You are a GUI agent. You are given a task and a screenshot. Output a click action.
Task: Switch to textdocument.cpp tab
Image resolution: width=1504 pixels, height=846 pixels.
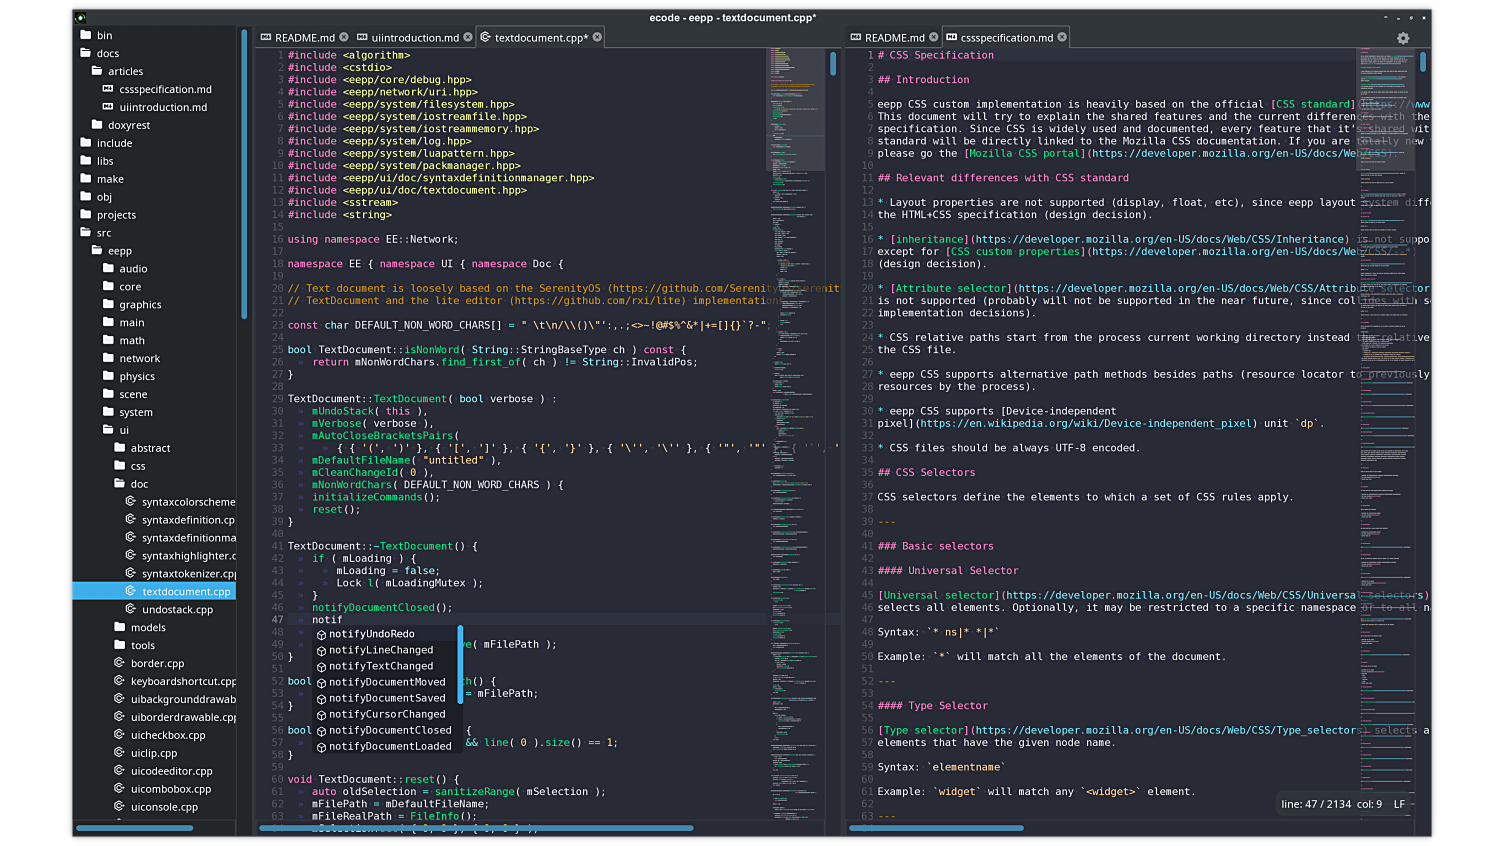tap(541, 37)
